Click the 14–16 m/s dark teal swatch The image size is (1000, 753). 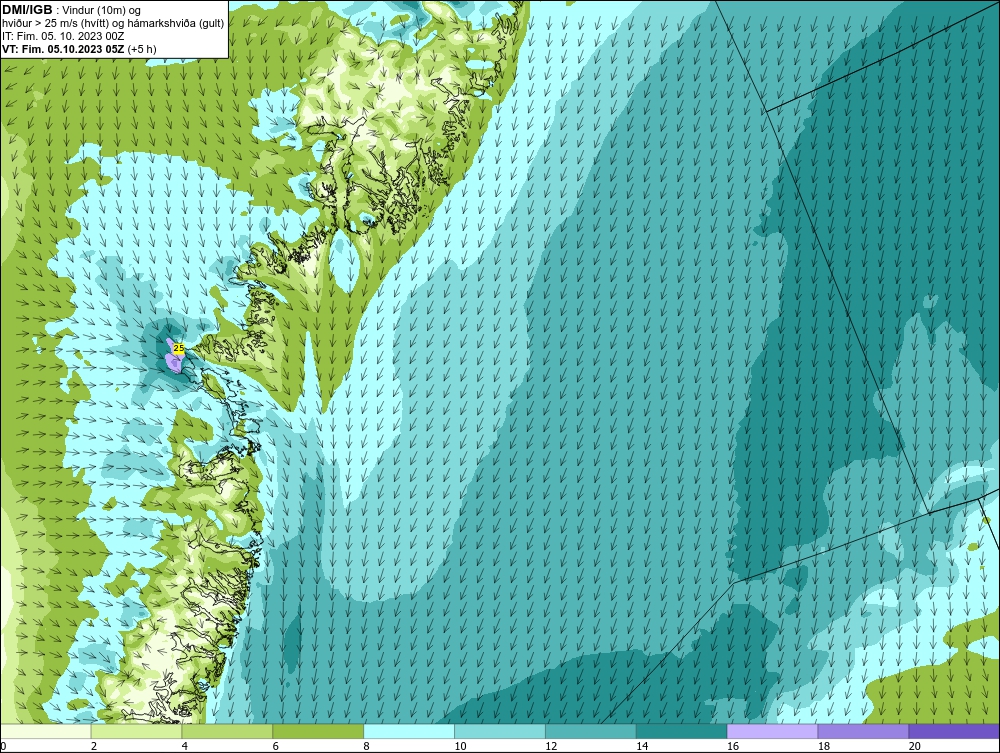point(682,731)
